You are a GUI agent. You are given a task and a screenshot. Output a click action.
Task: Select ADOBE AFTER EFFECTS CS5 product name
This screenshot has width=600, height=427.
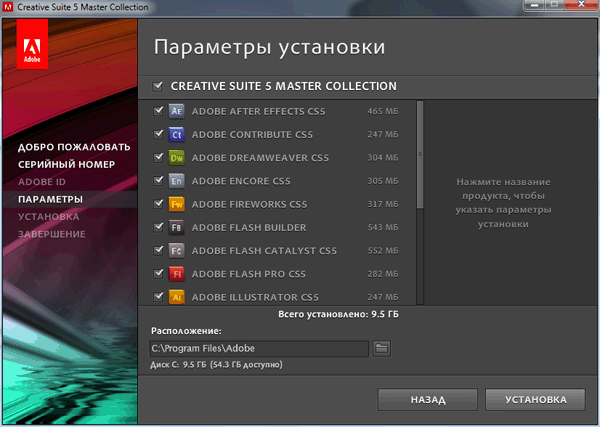258,111
